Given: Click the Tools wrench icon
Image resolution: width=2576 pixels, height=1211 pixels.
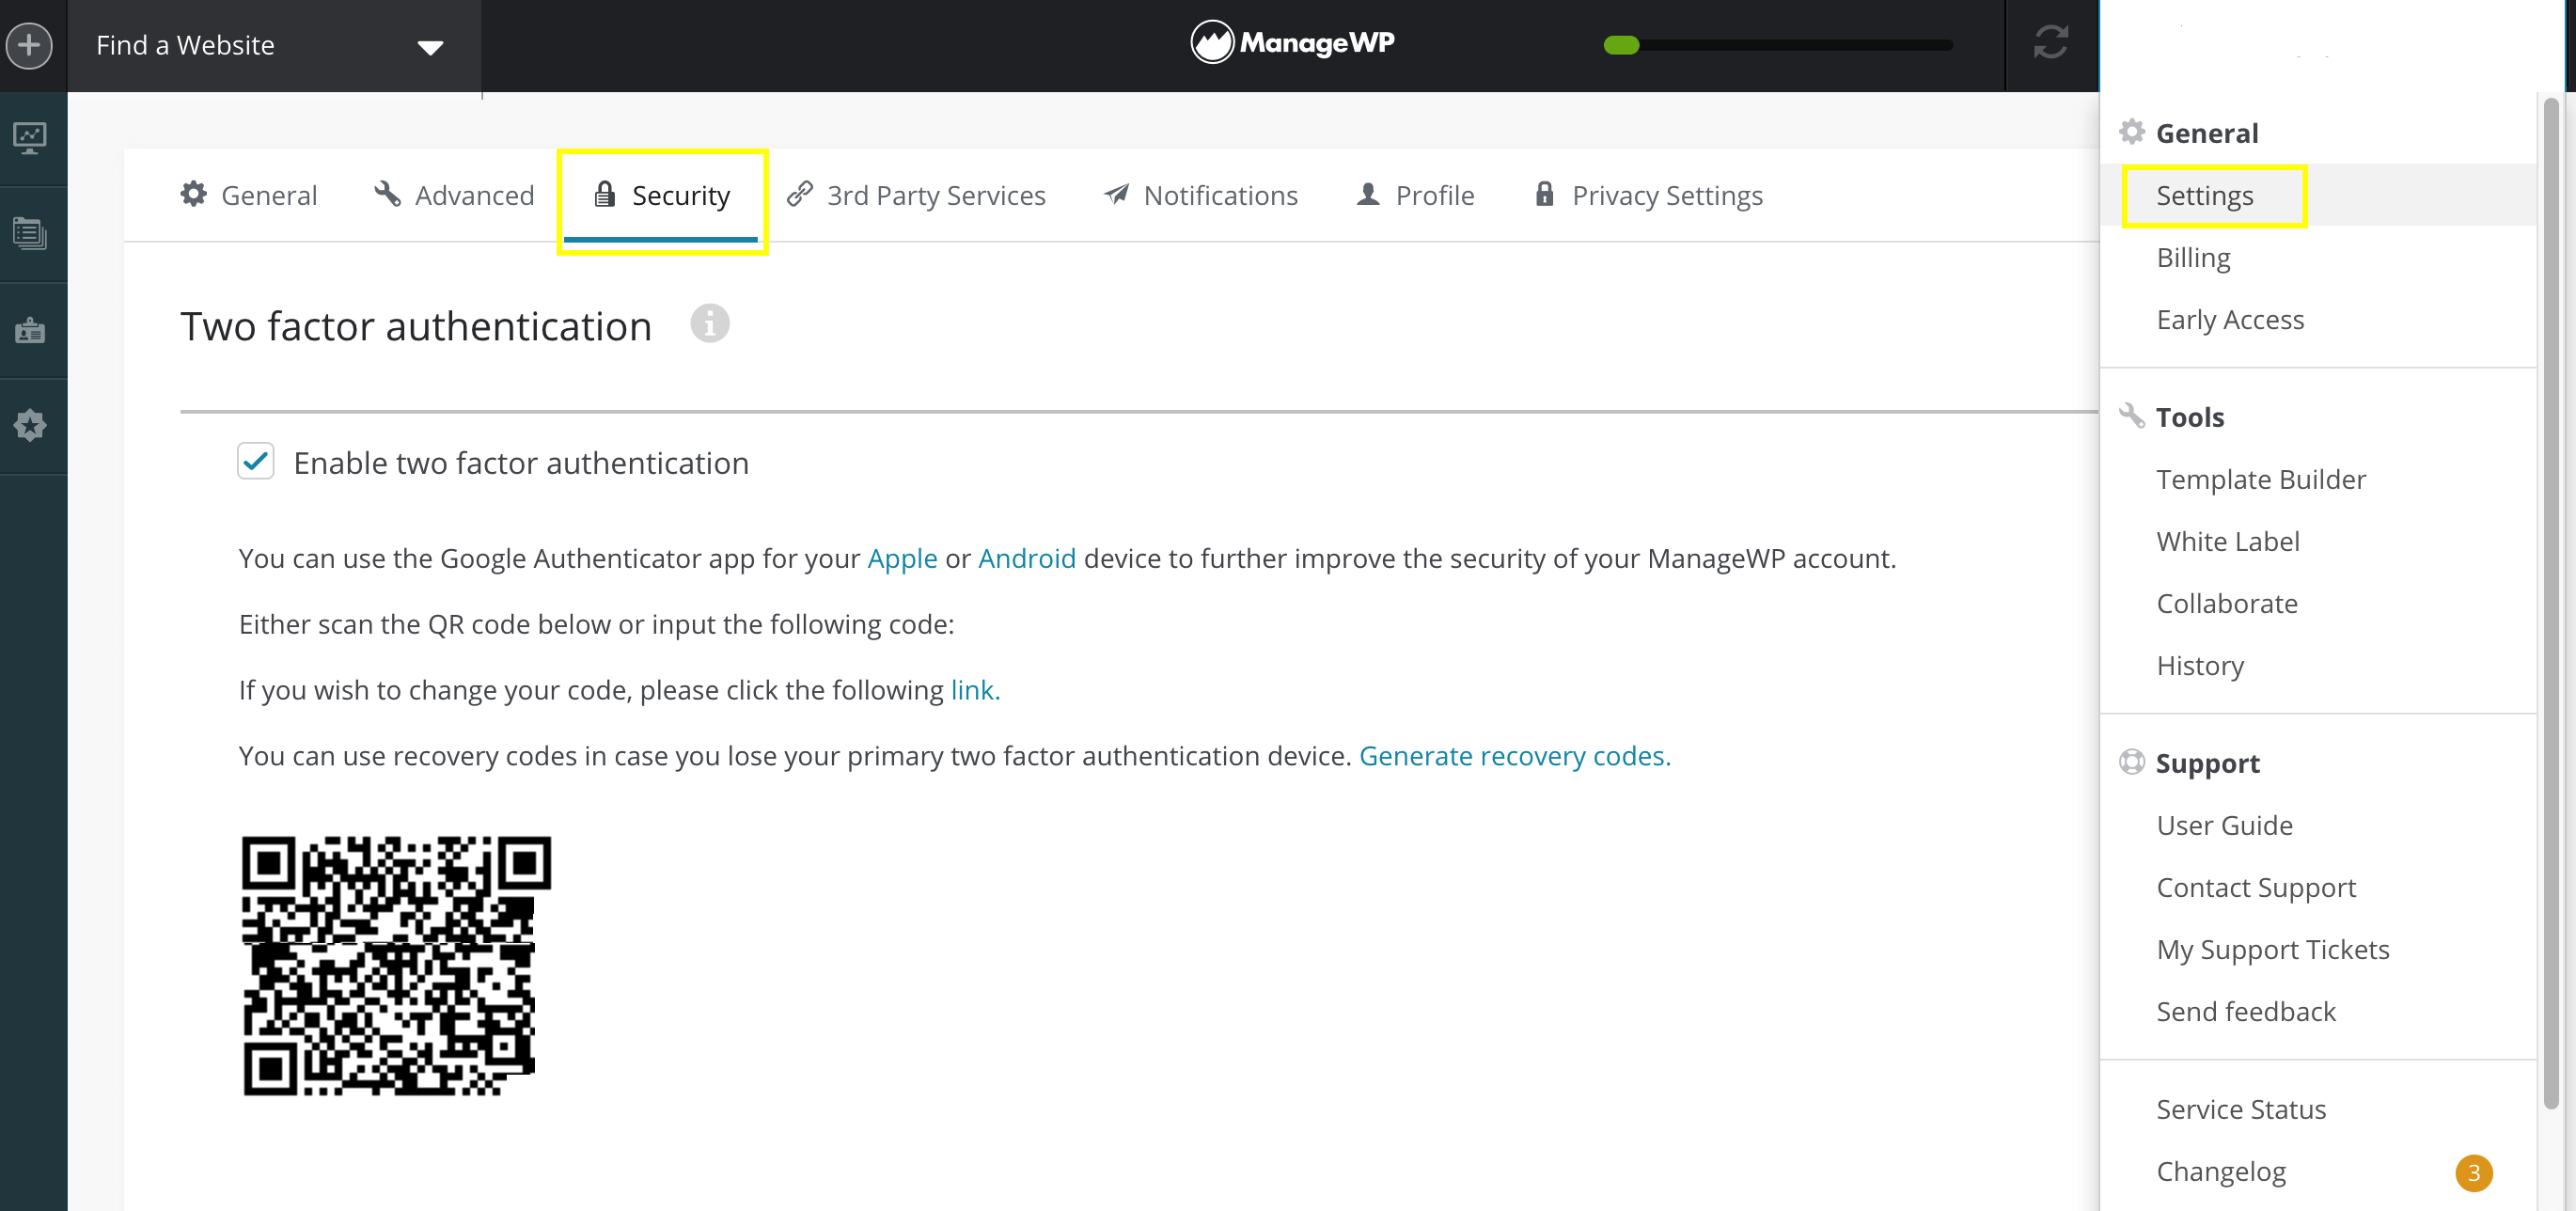Looking at the screenshot, I should 2130,414.
